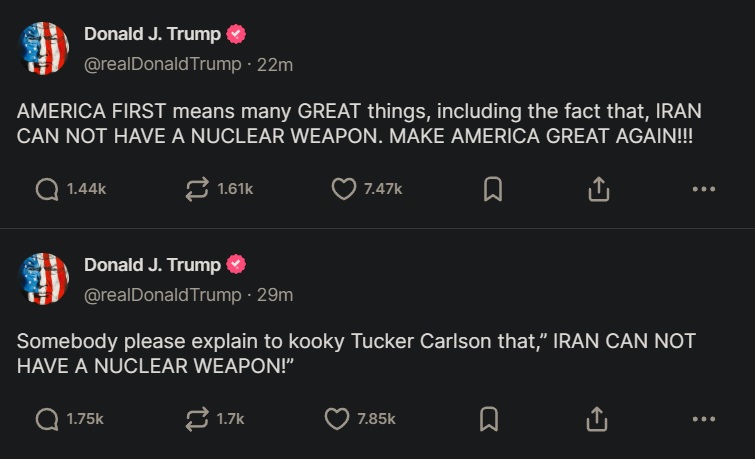Share the post from 29m ago

click(x=598, y=419)
